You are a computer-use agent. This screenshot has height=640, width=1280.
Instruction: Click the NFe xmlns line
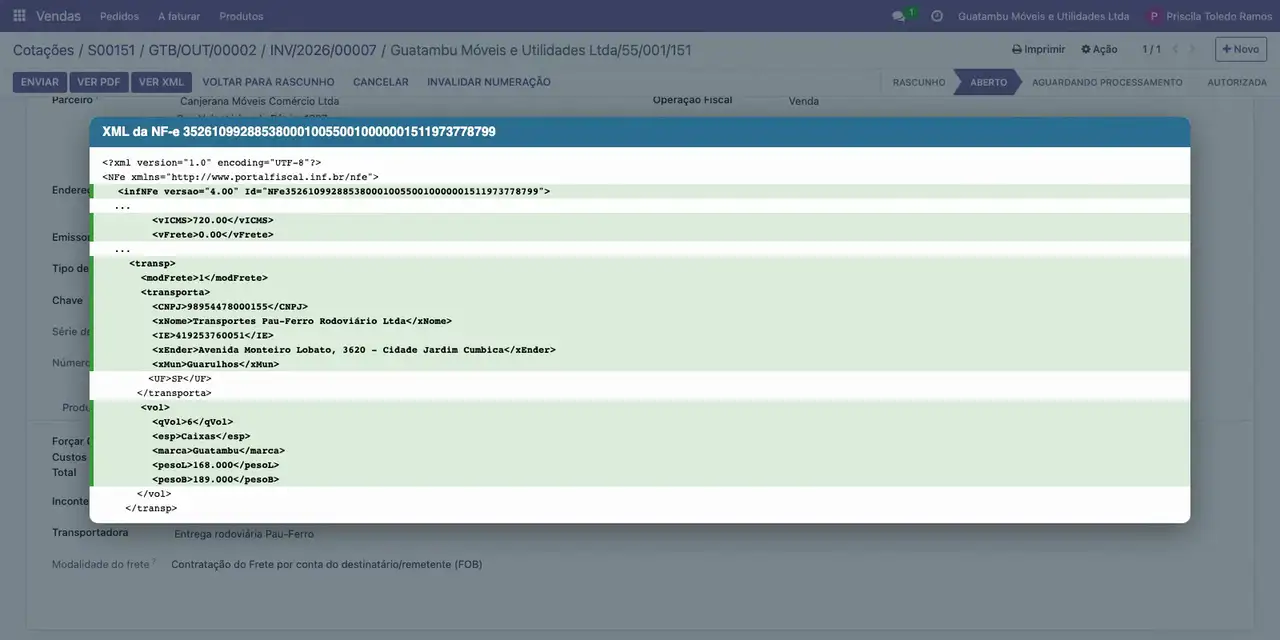pyautogui.click(x=240, y=177)
